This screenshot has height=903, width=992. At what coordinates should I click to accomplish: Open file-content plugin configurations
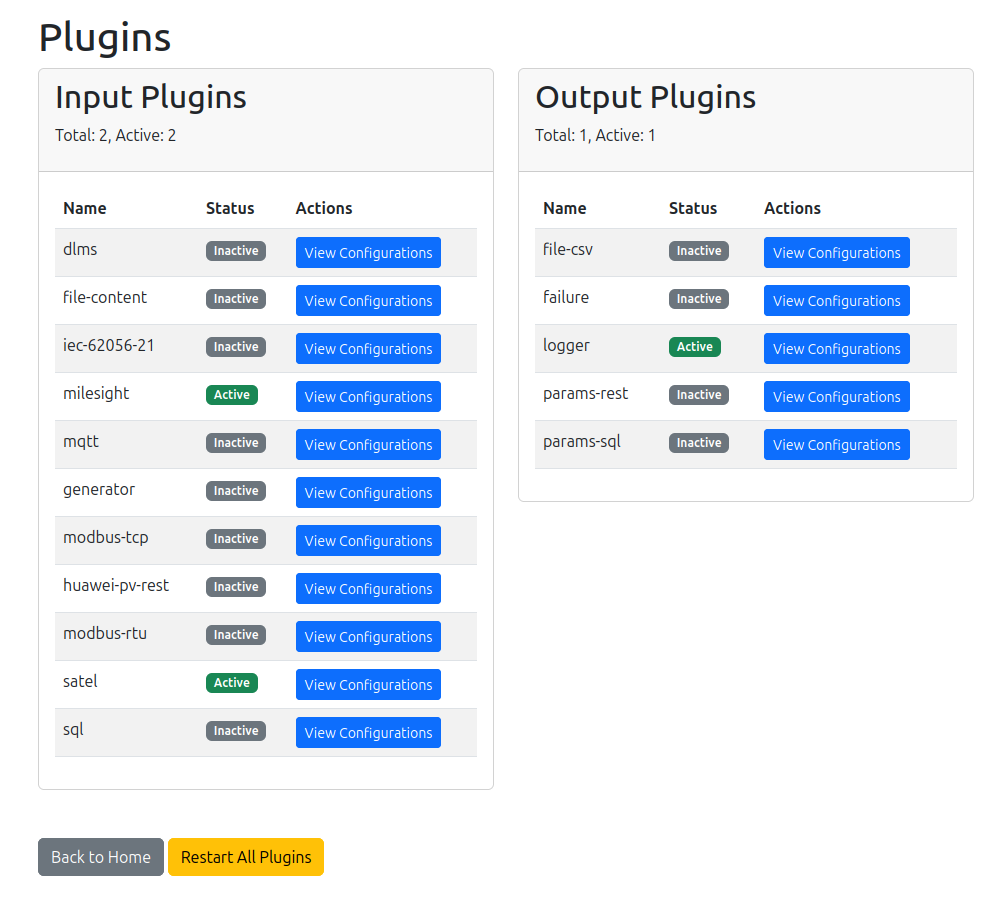tap(368, 301)
